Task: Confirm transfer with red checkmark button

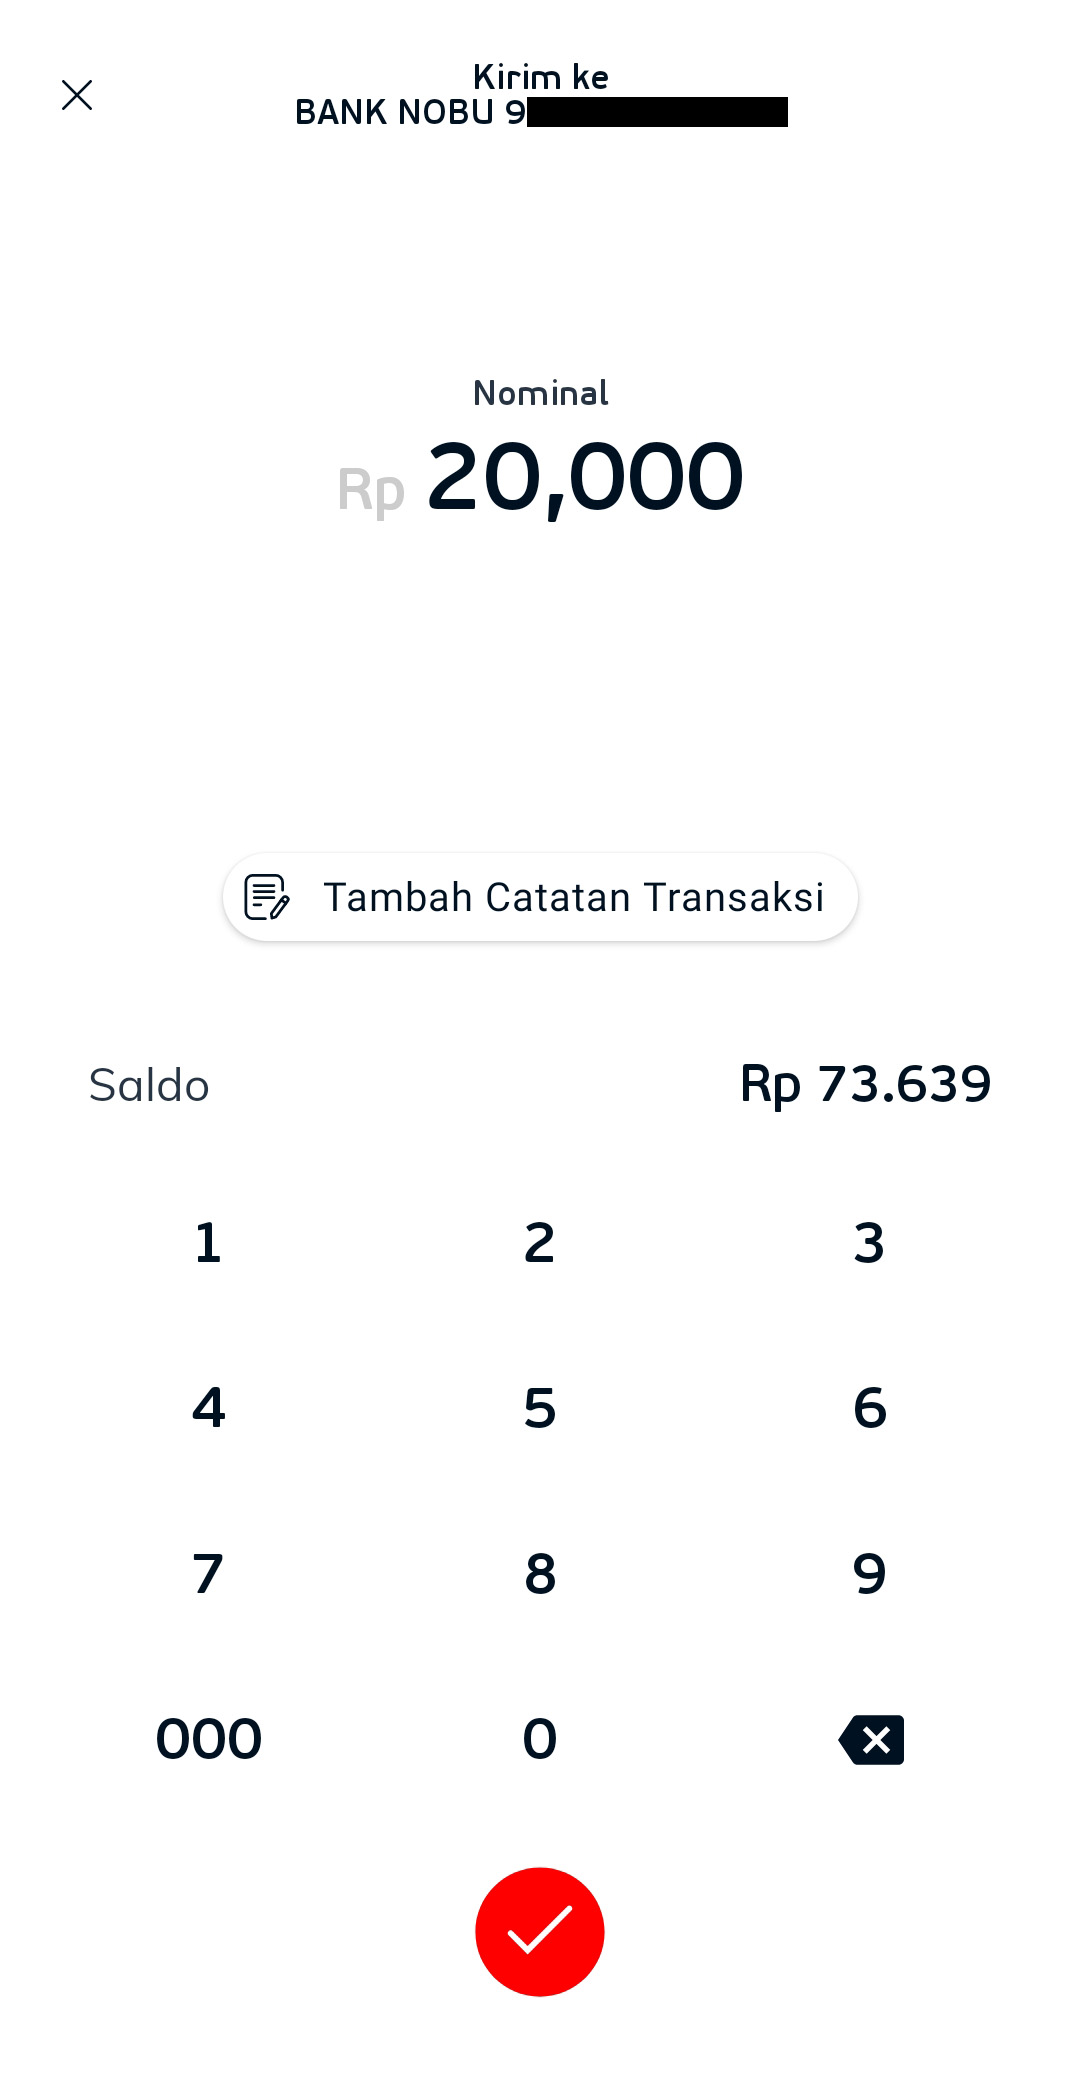Action: point(540,1931)
